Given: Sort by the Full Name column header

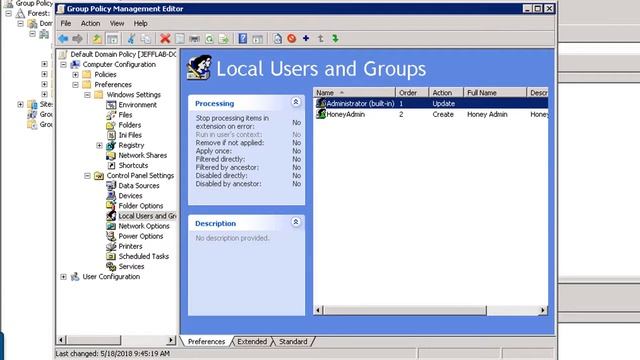Looking at the screenshot, I should [x=495, y=93].
